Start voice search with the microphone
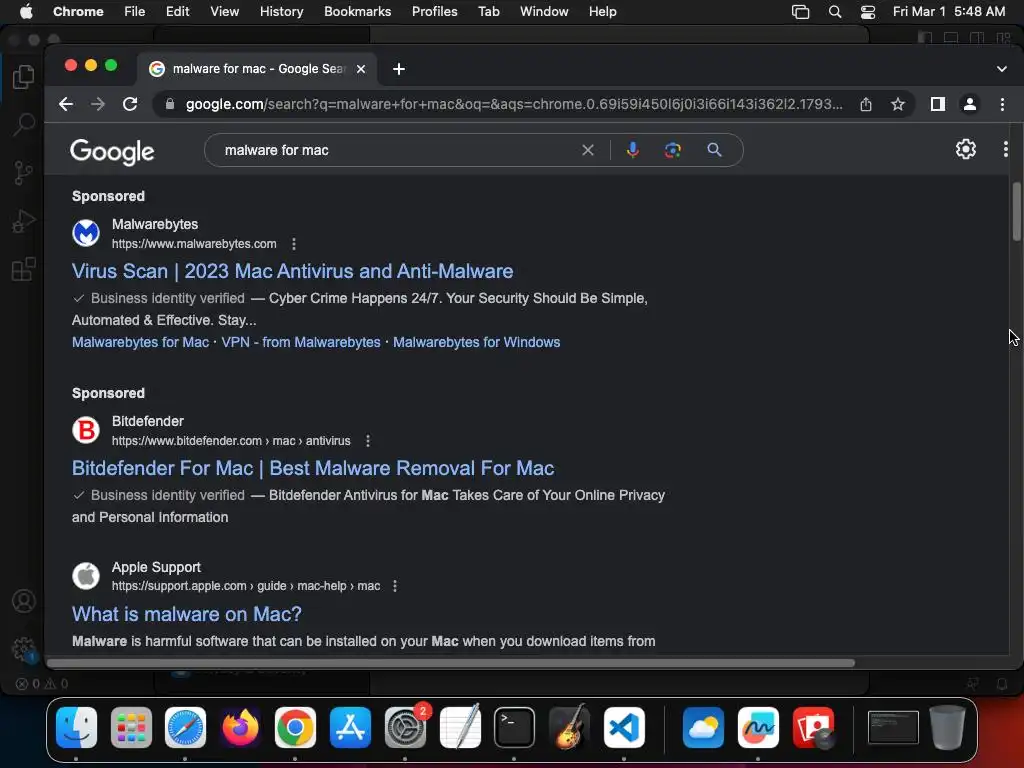 (x=632, y=150)
